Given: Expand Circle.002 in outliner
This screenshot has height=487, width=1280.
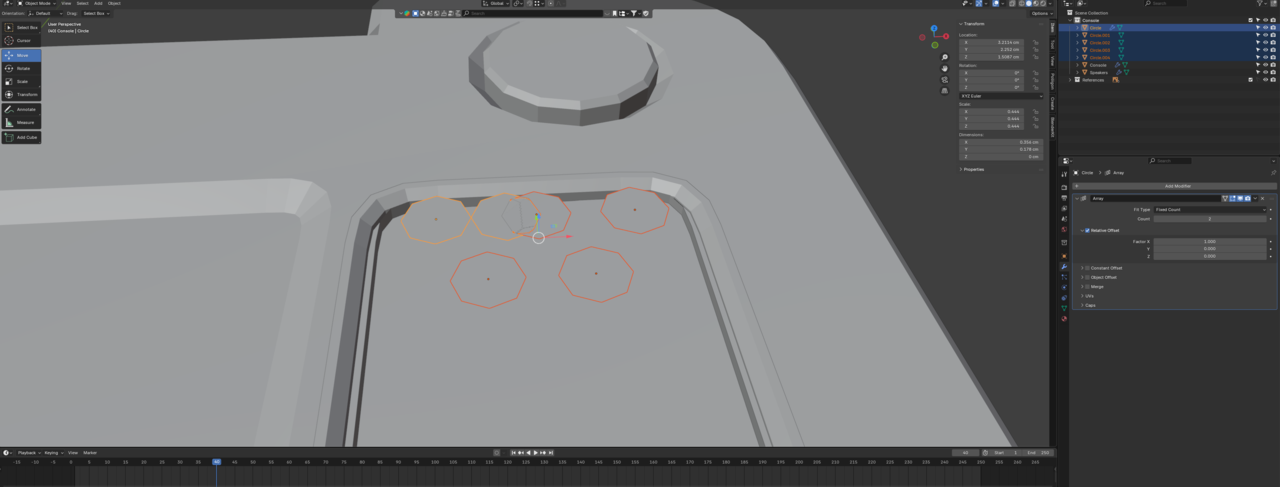Looking at the screenshot, I should click(x=1078, y=43).
